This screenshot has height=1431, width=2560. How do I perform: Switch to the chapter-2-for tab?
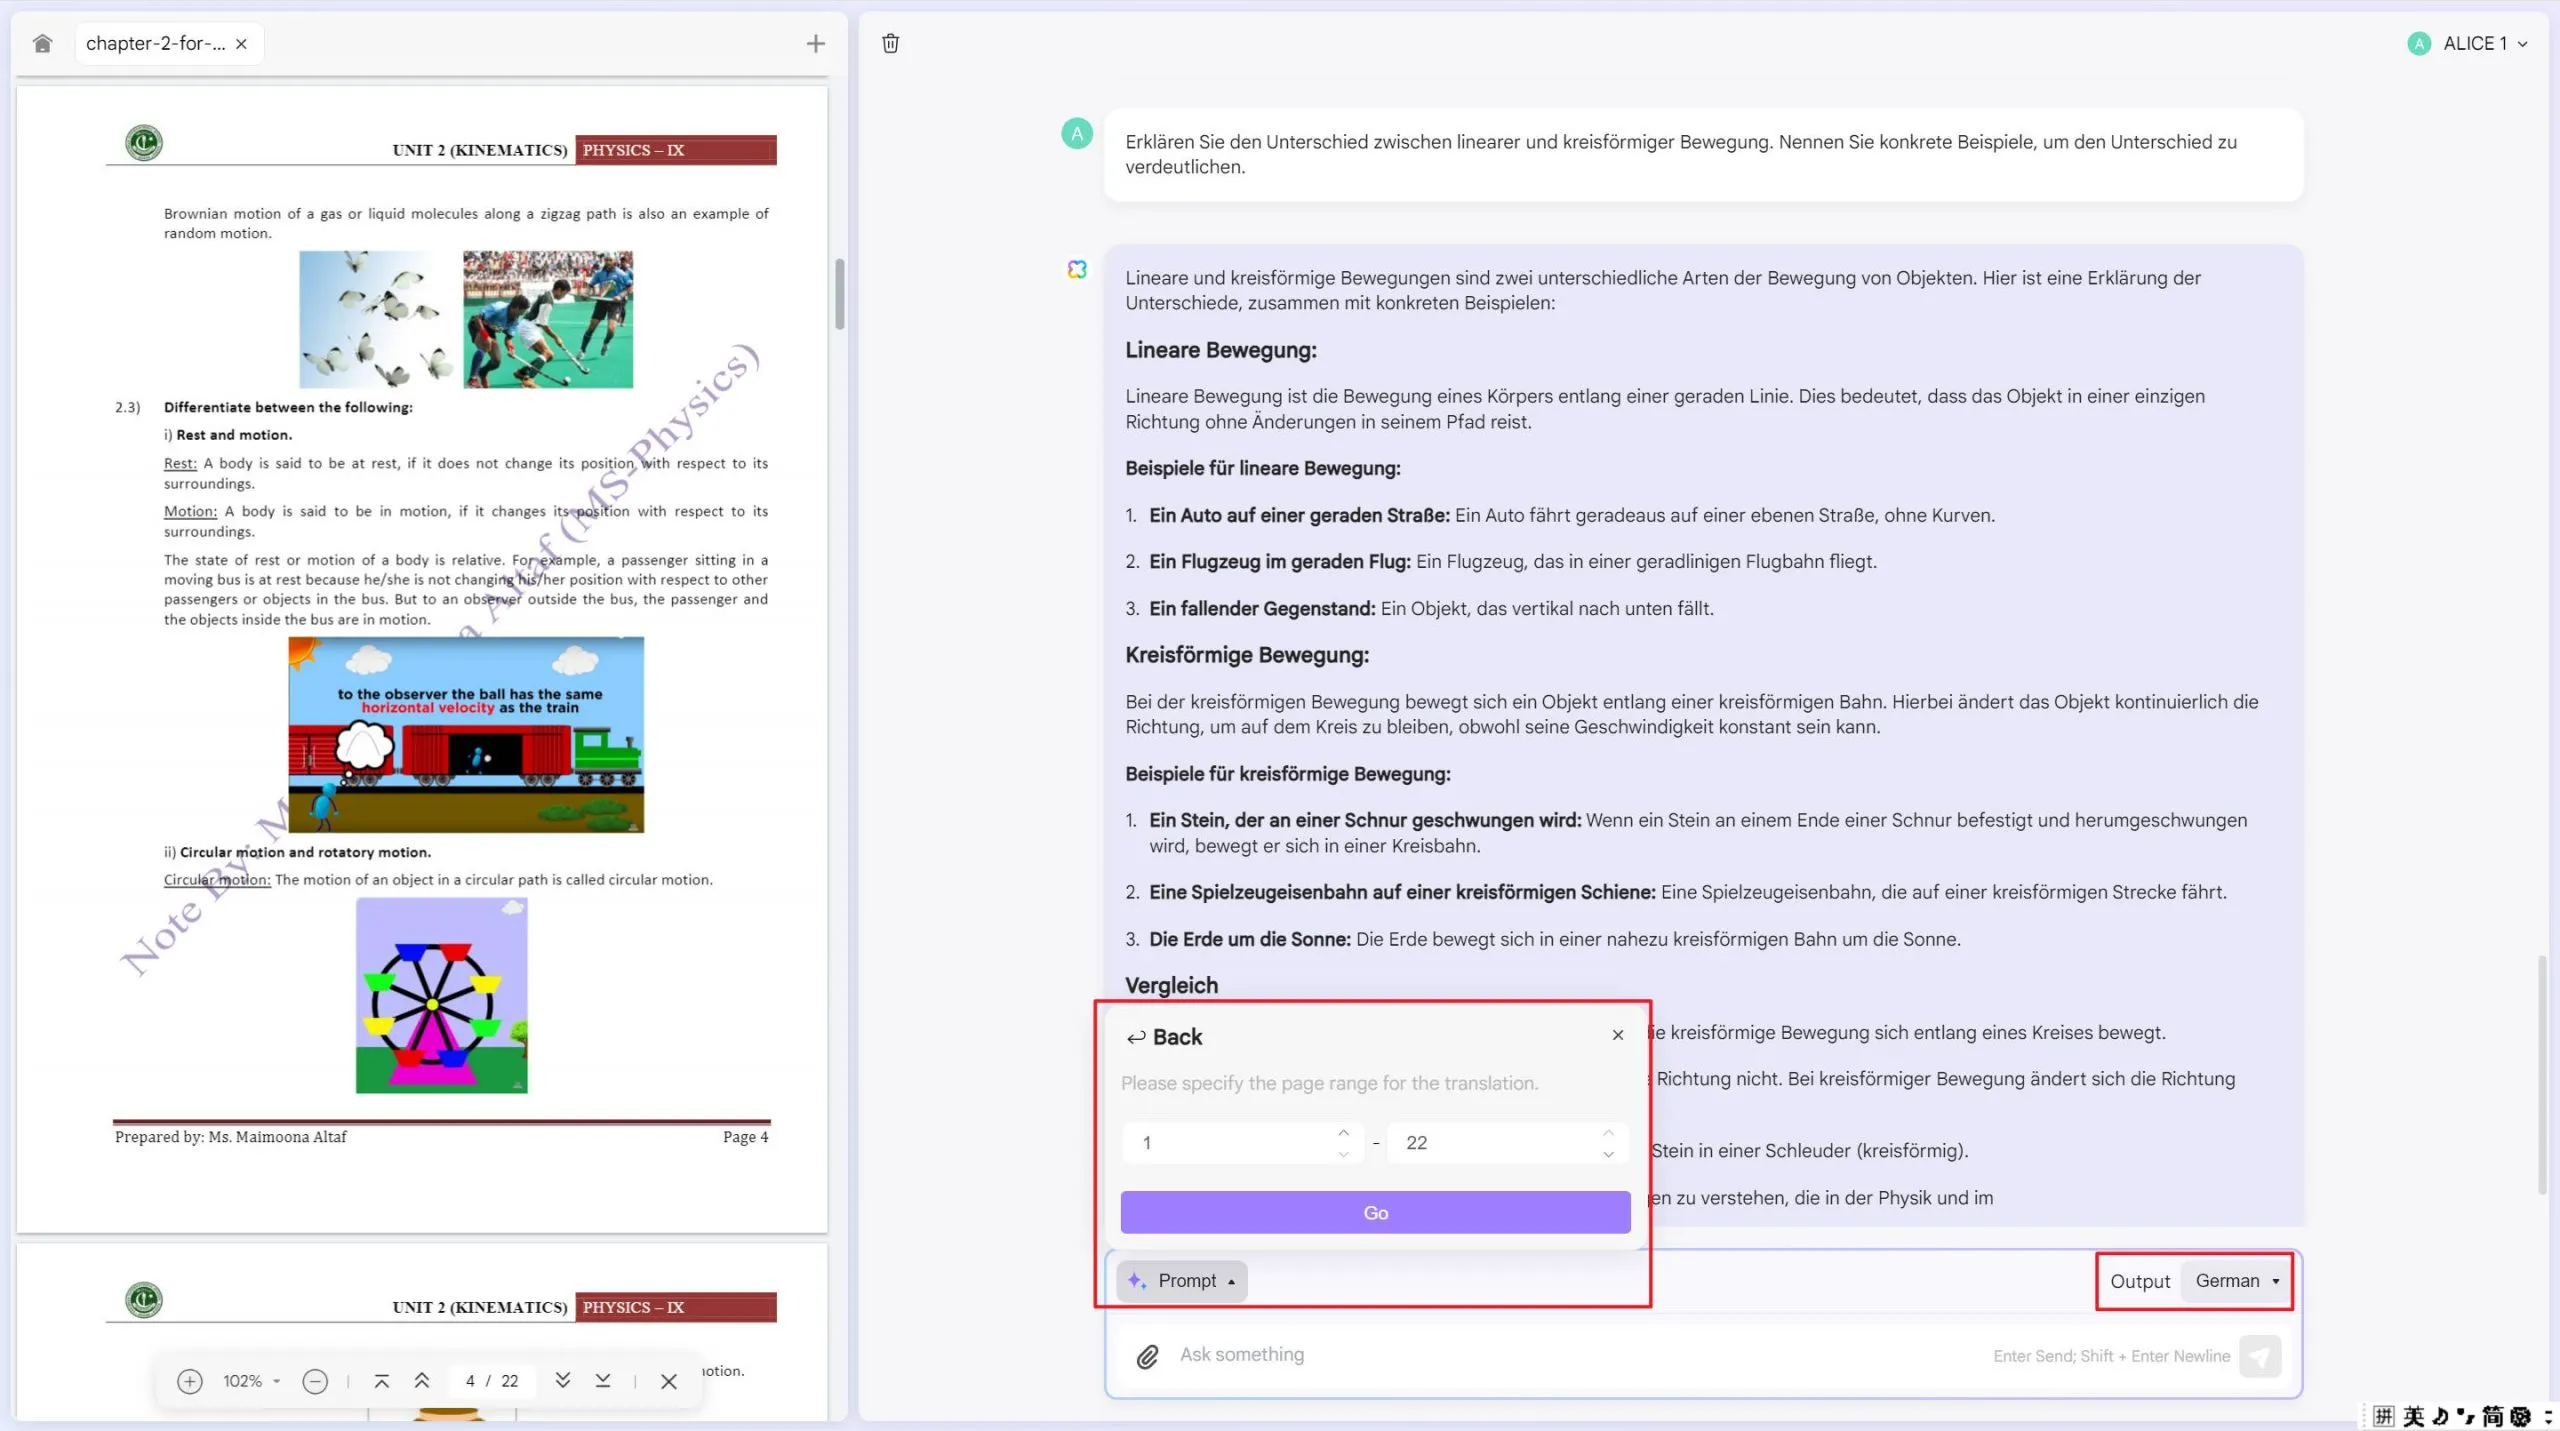tap(155, 43)
